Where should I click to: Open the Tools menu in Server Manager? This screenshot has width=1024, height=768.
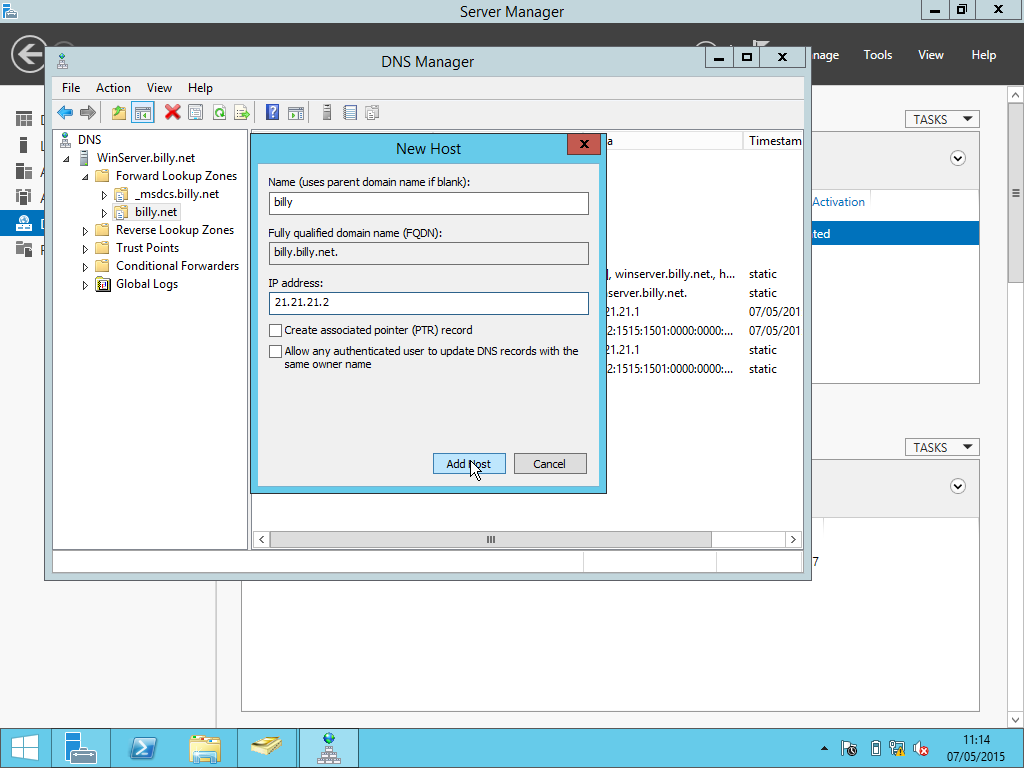point(877,55)
